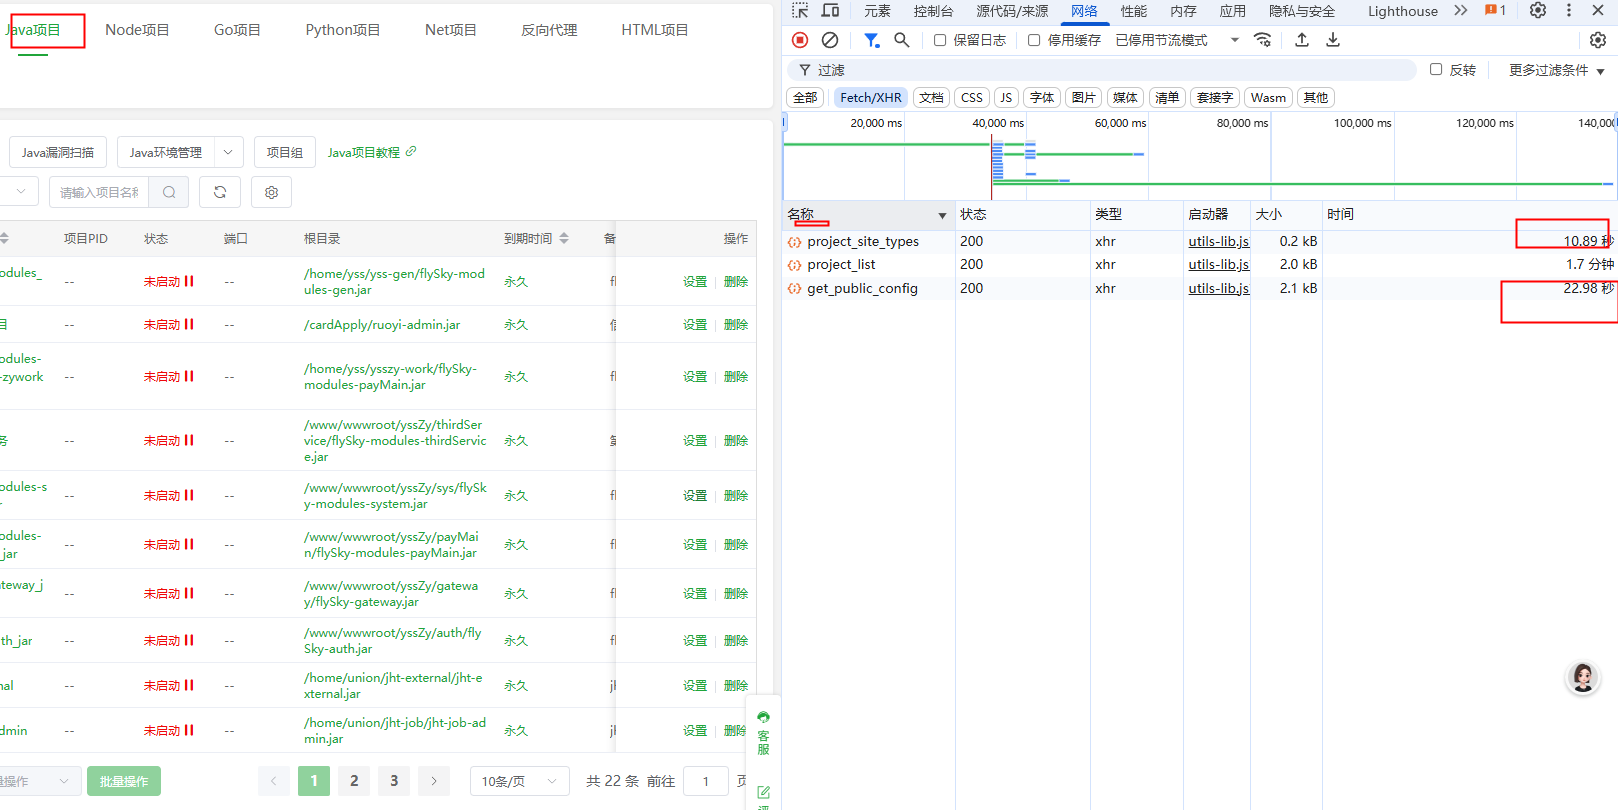Switch to Node项目 tab

137,30
